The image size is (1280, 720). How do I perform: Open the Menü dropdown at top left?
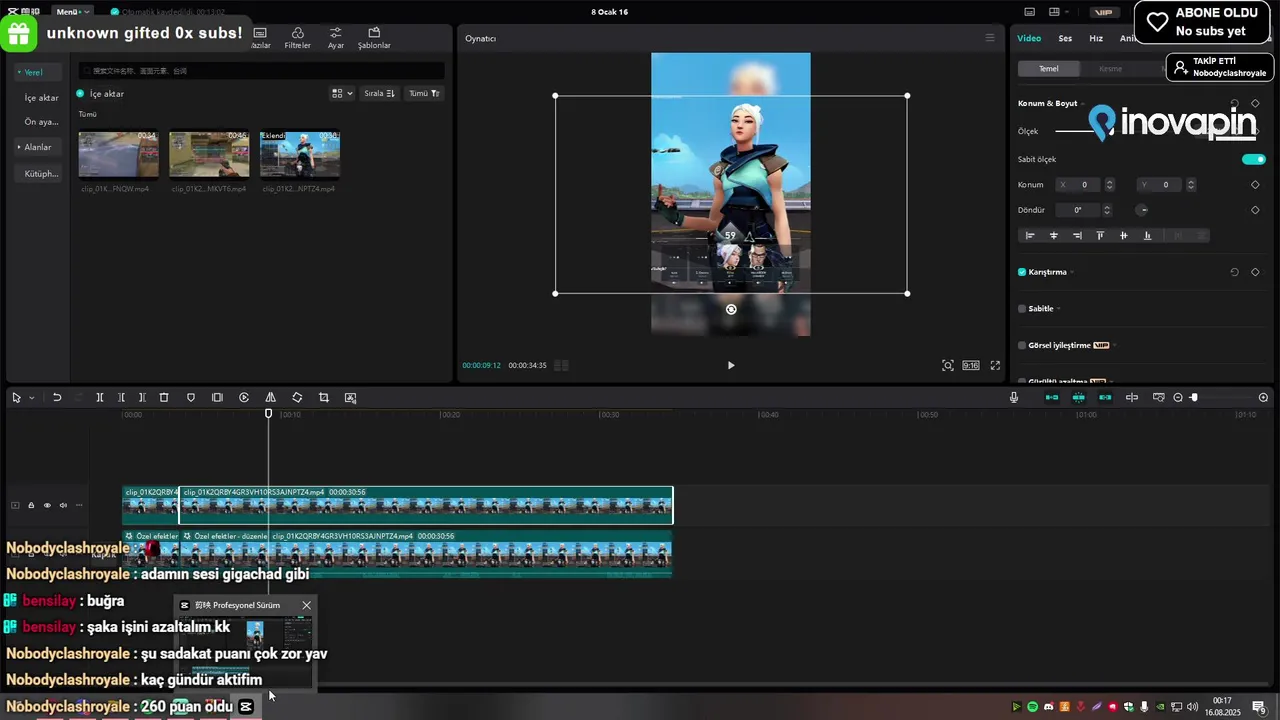click(73, 12)
